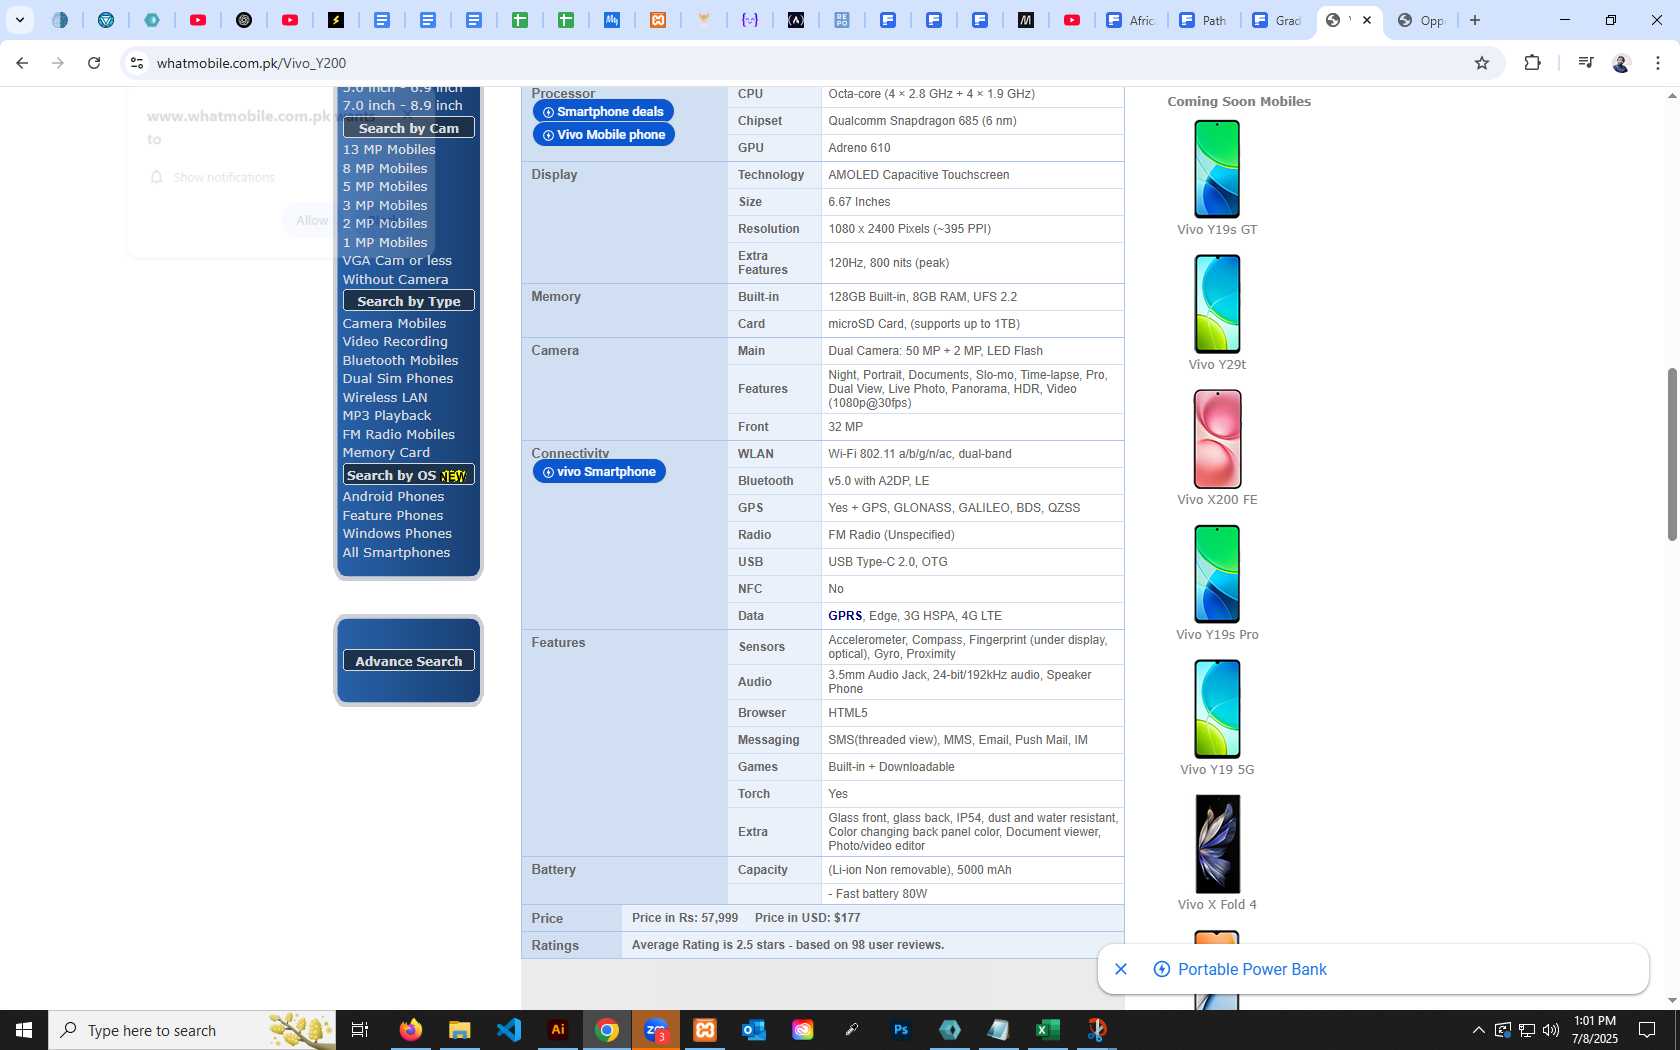Open Search by Type heading
Viewport: 1680px width, 1050px height.
(x=408, y=301)
